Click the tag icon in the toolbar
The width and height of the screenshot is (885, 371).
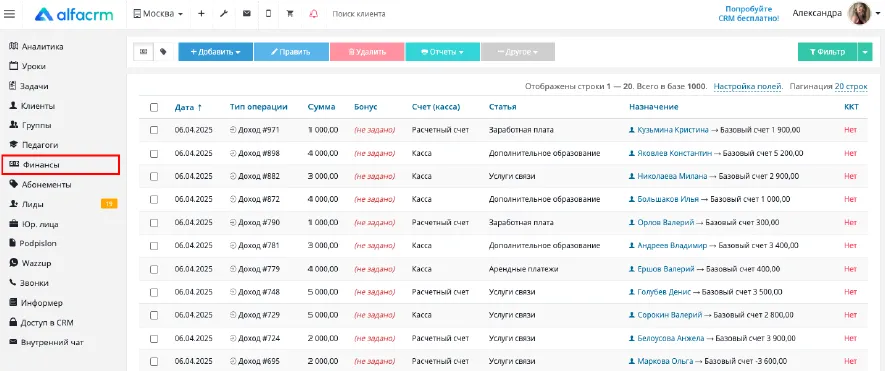[163, 52]
